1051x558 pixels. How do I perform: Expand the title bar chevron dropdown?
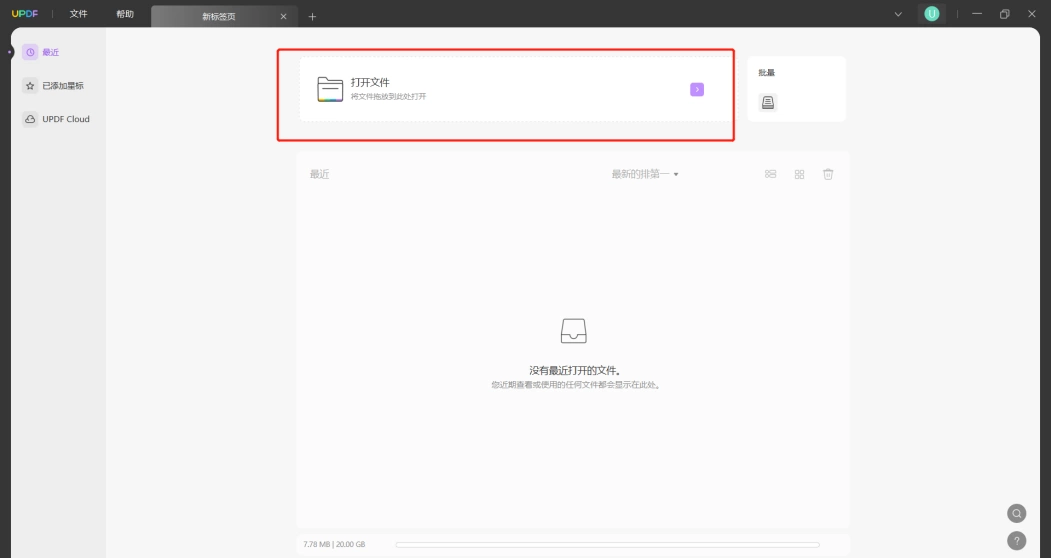[x=898, y=14]
